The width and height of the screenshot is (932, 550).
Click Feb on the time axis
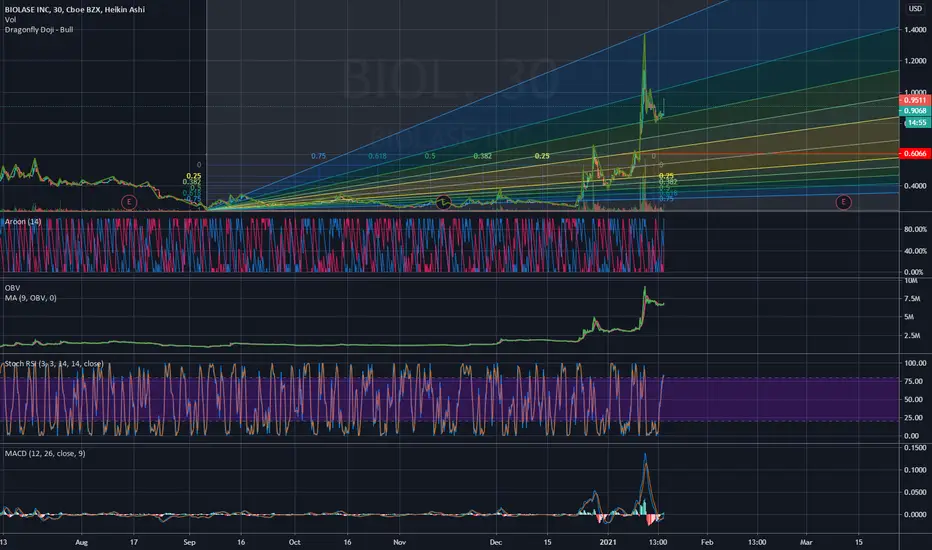tap(707, 542)
